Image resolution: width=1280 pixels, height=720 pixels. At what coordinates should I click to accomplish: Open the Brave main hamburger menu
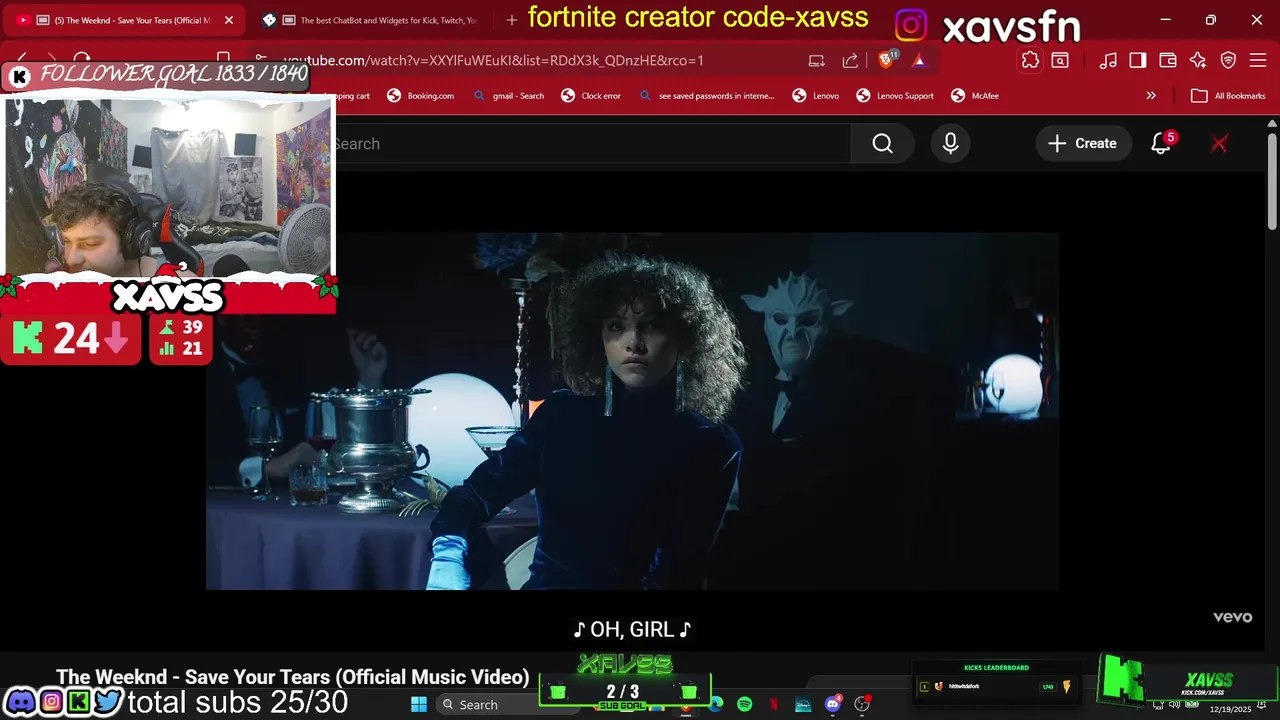pos(1258,60)
